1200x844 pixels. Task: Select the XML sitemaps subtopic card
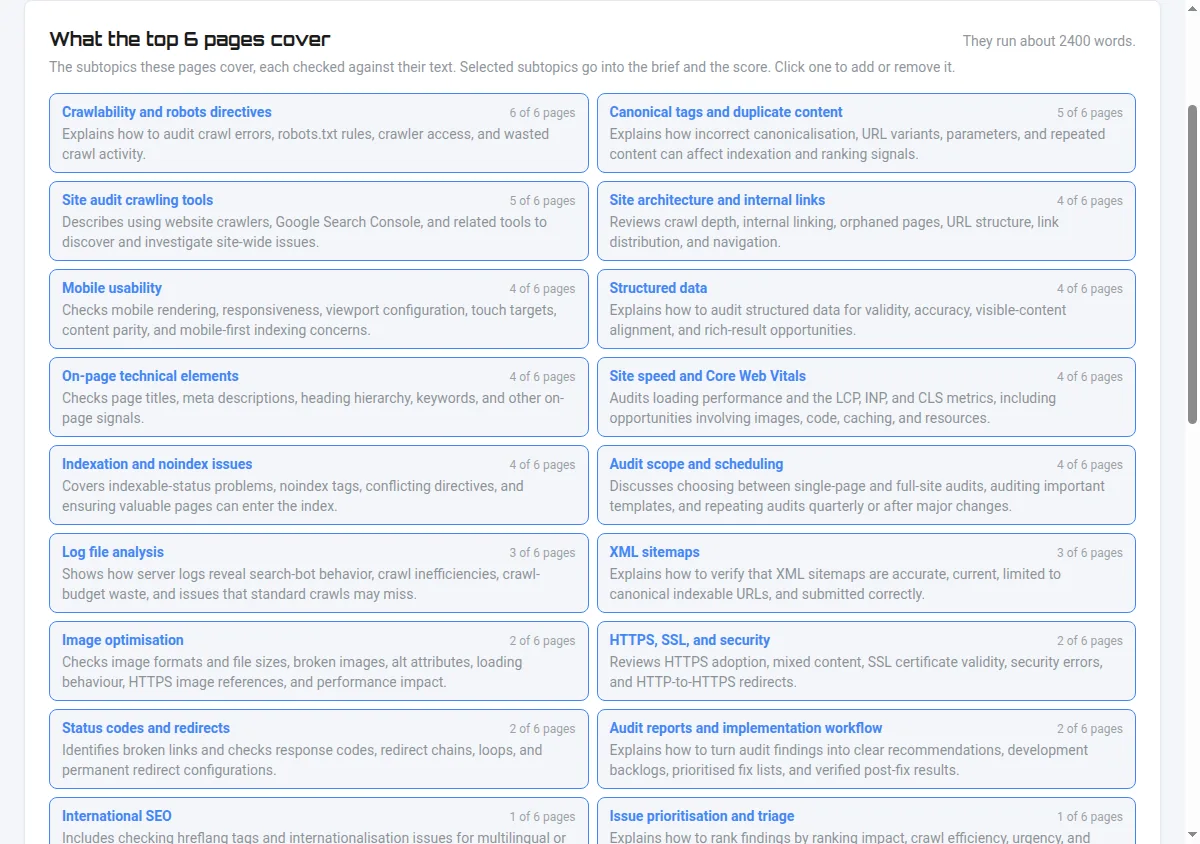click(x=866, y=573)
